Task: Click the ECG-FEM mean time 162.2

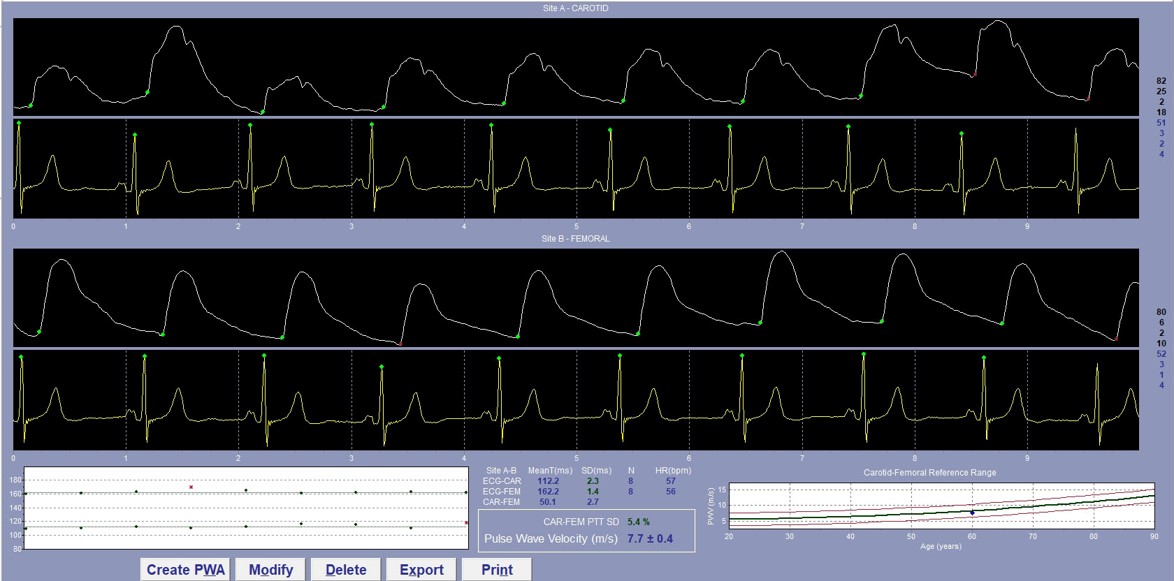Action: (x=547, y=492)
